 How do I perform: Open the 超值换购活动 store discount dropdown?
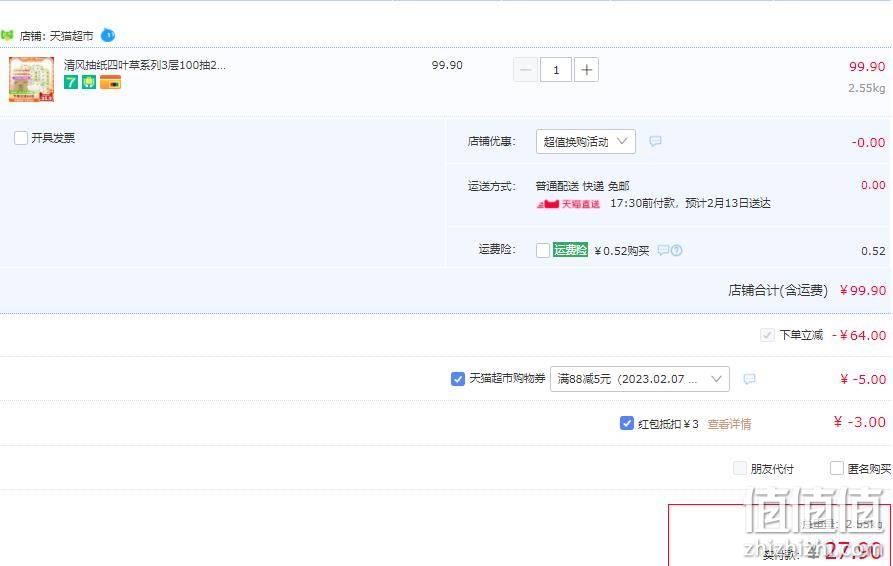coord(585,141)
